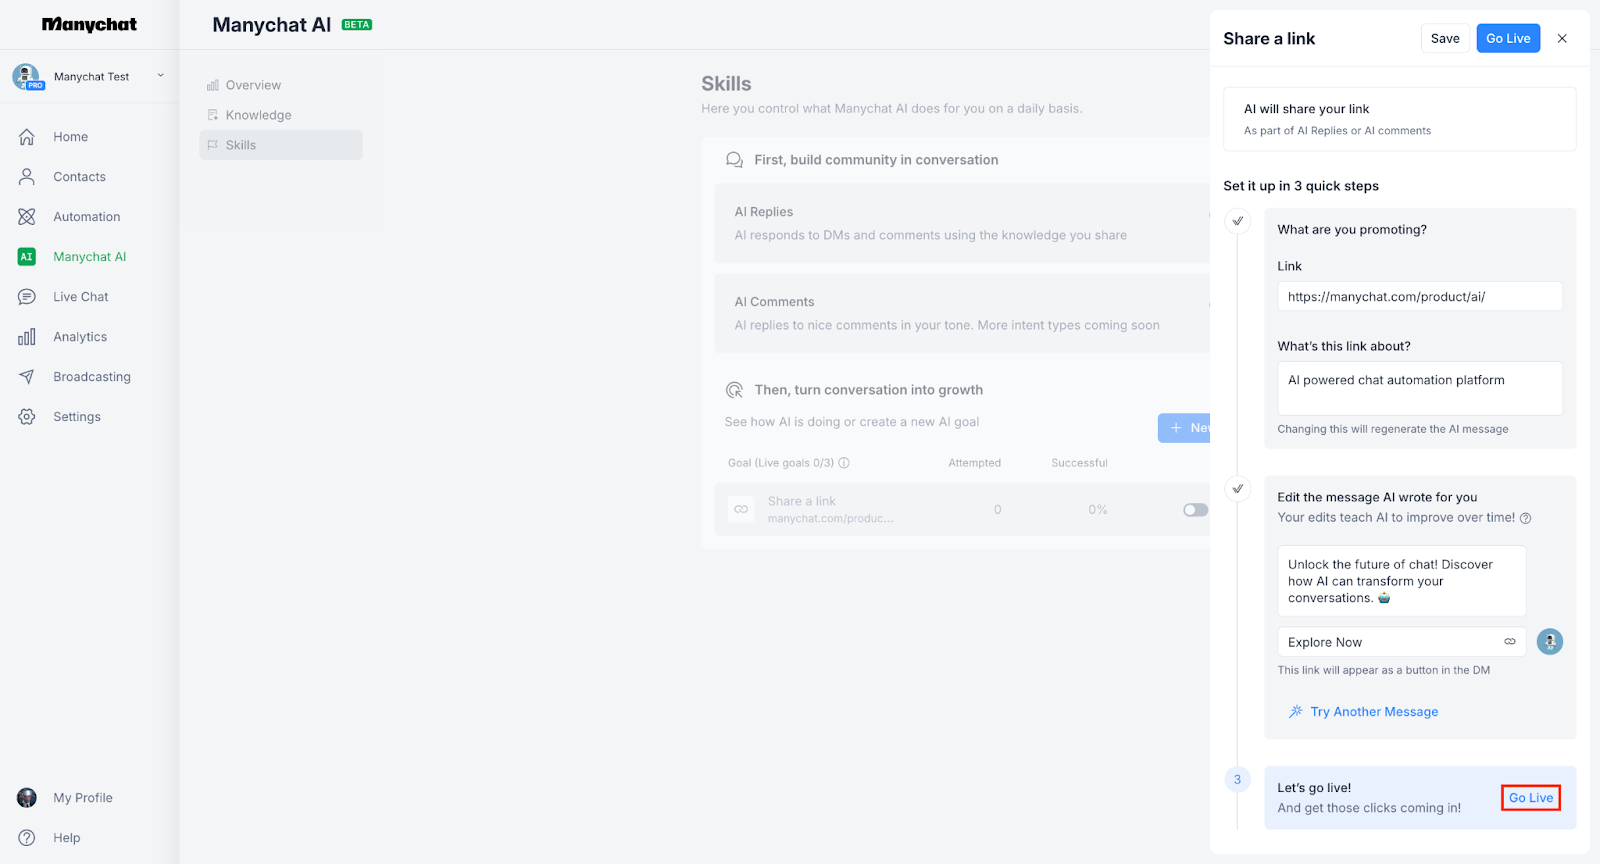This screenshot has height=864, width=1600.
Task: Click the link icon in the Explore Now field
Action: (1510, 642)
